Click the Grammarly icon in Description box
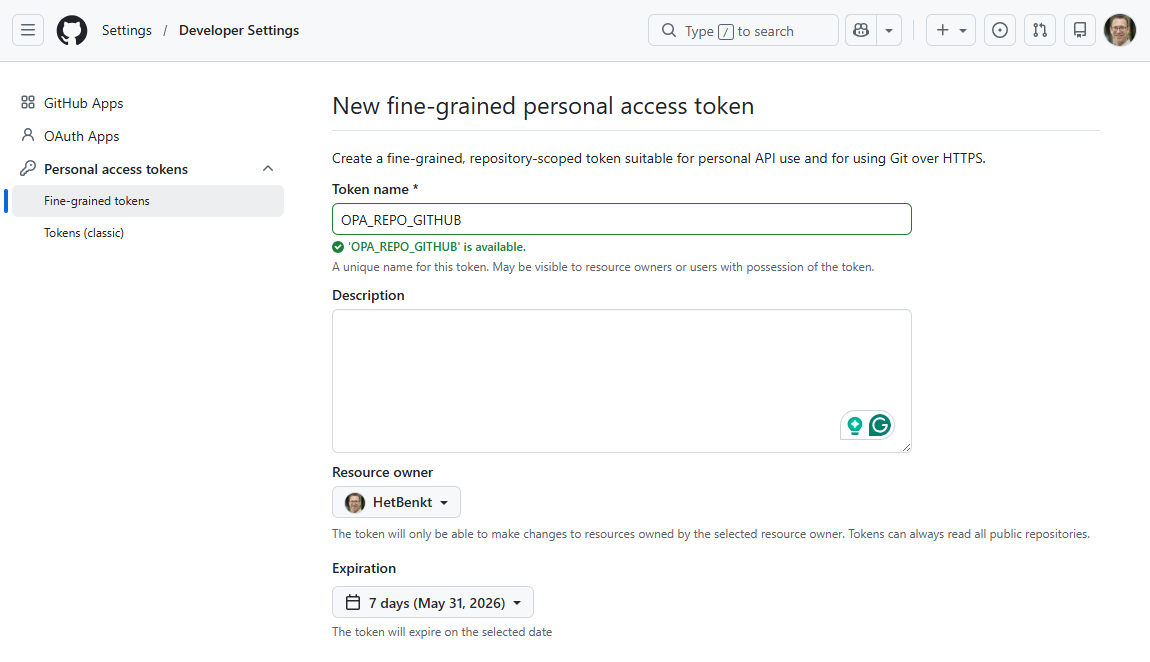 click(x=880, y=425)
